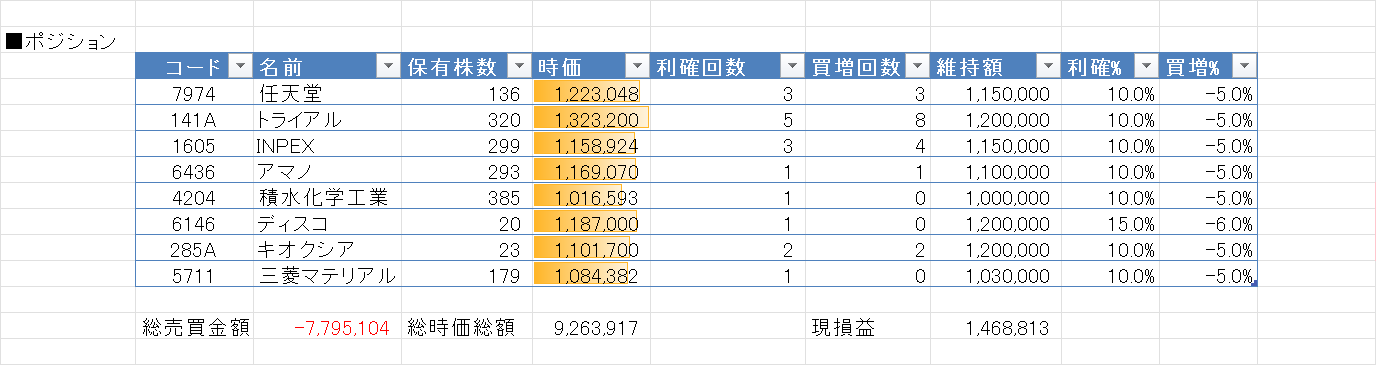The image size is (1376, 365).
Task: Select the ディスコ 利確% cell showing 15.0%
Action: [1110, 223]
